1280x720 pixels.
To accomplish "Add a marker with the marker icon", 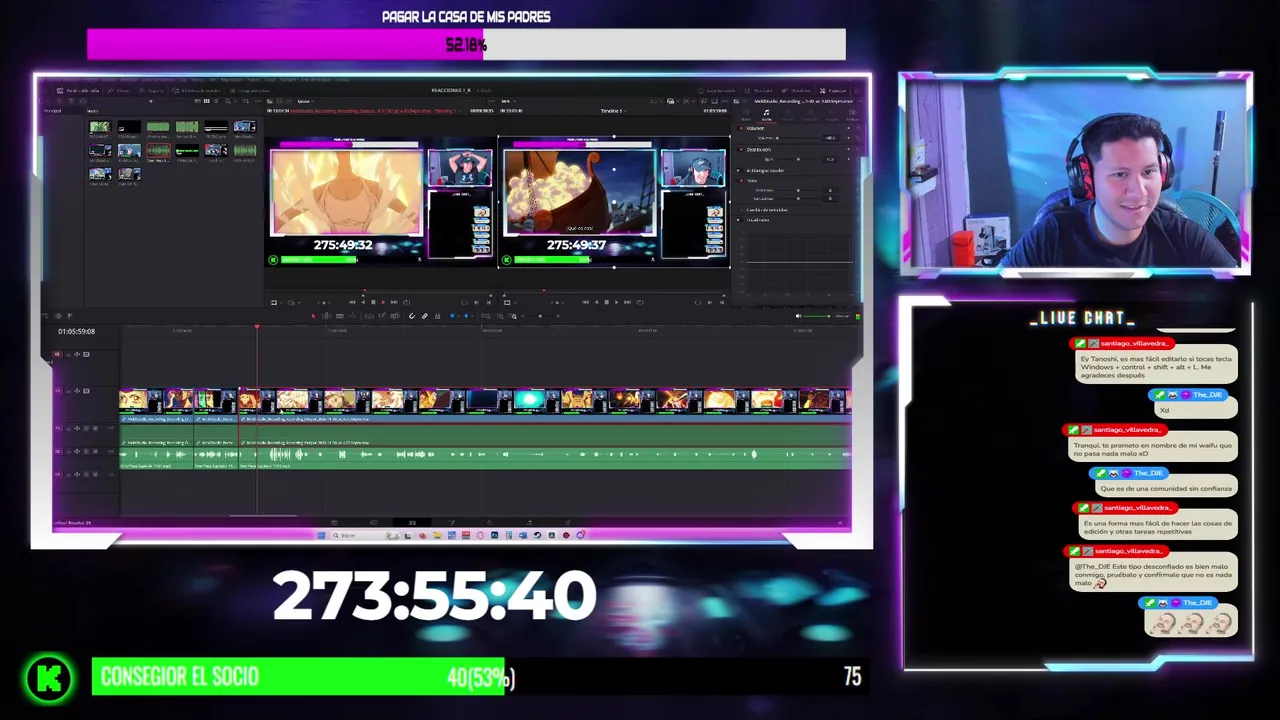I will click(x=466, y=316).
